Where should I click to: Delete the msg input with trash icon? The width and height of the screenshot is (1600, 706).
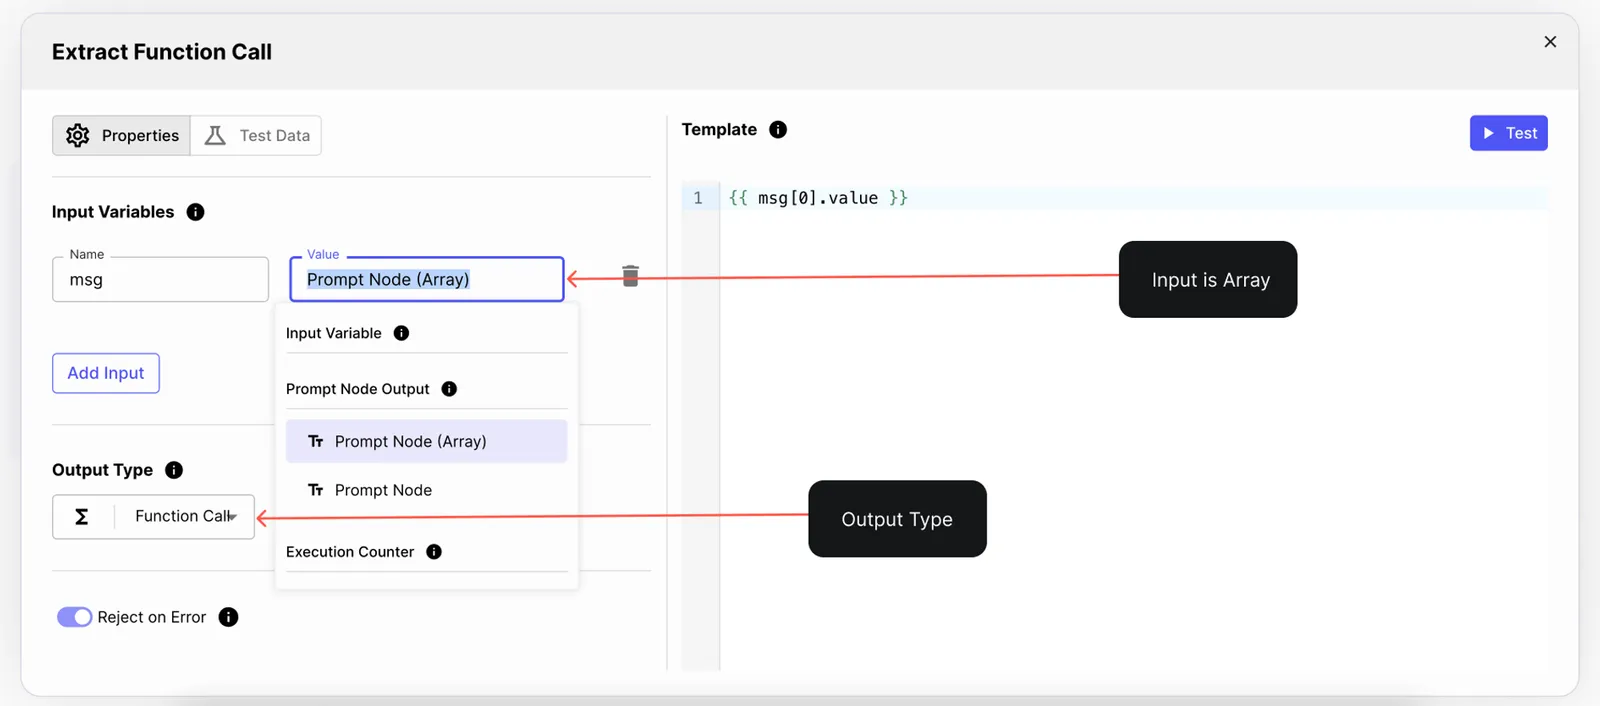click(x=630, y=276)
